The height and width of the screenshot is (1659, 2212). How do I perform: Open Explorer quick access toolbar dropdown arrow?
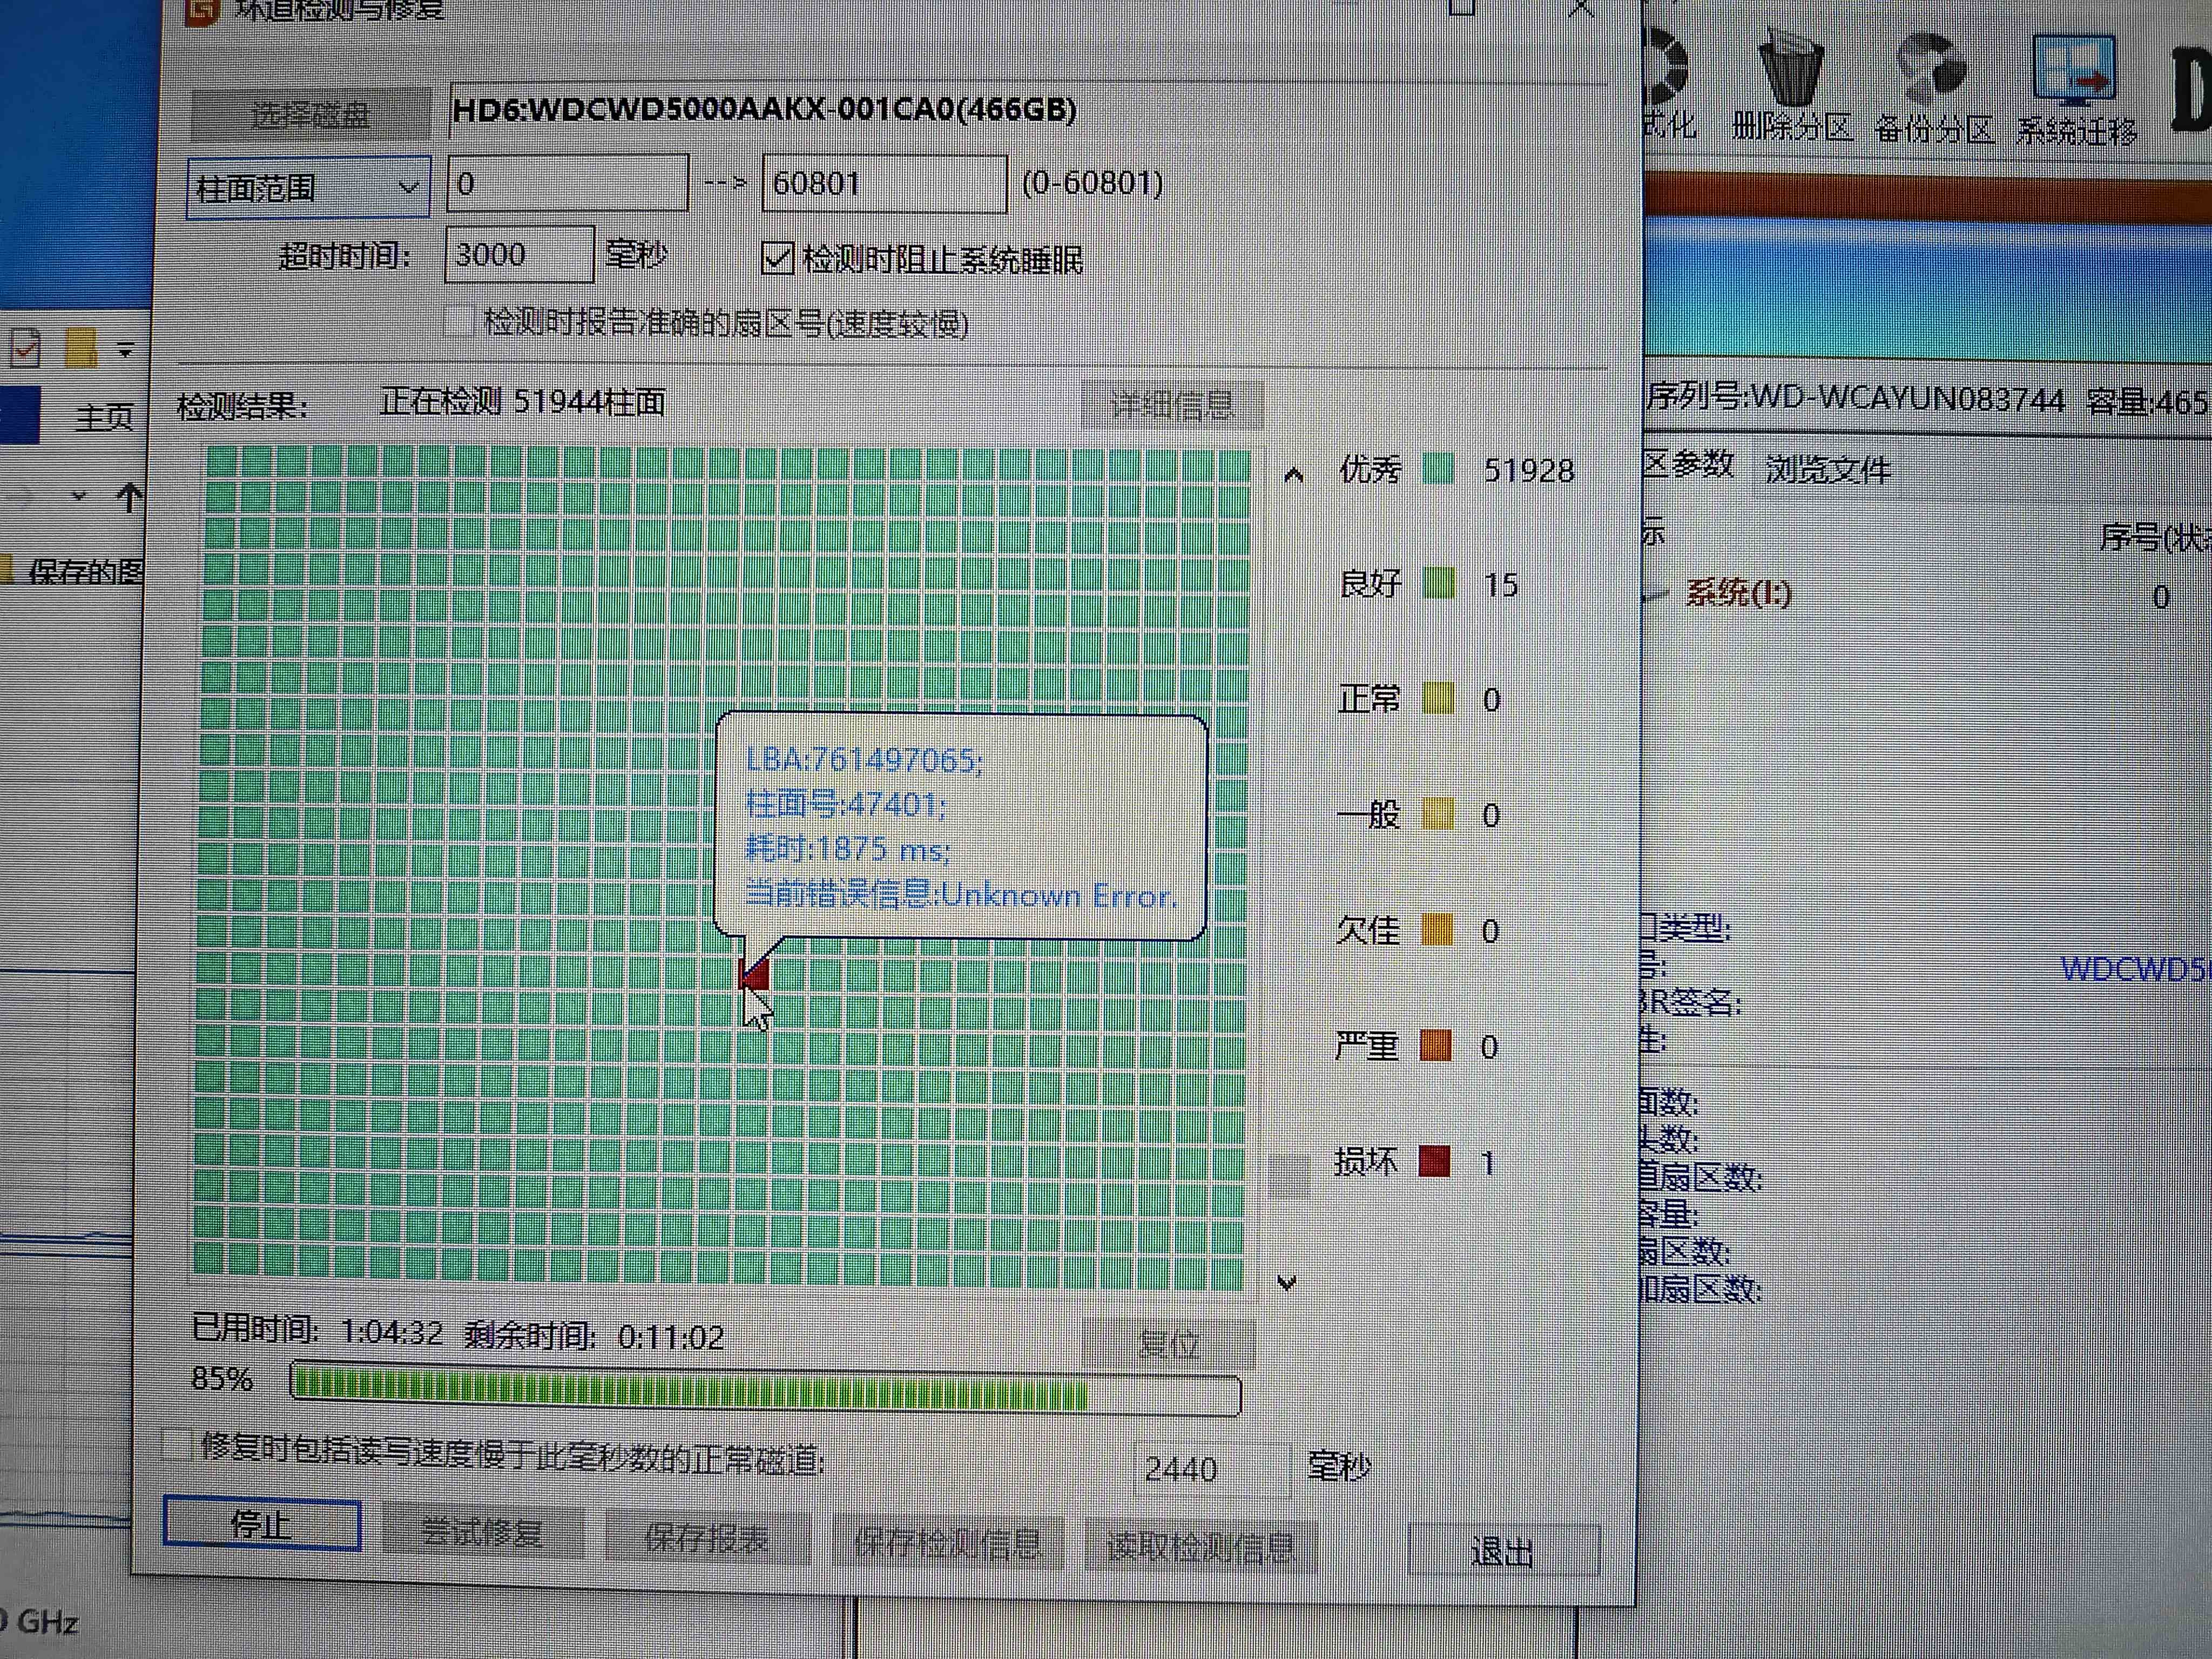coord(126,350)
